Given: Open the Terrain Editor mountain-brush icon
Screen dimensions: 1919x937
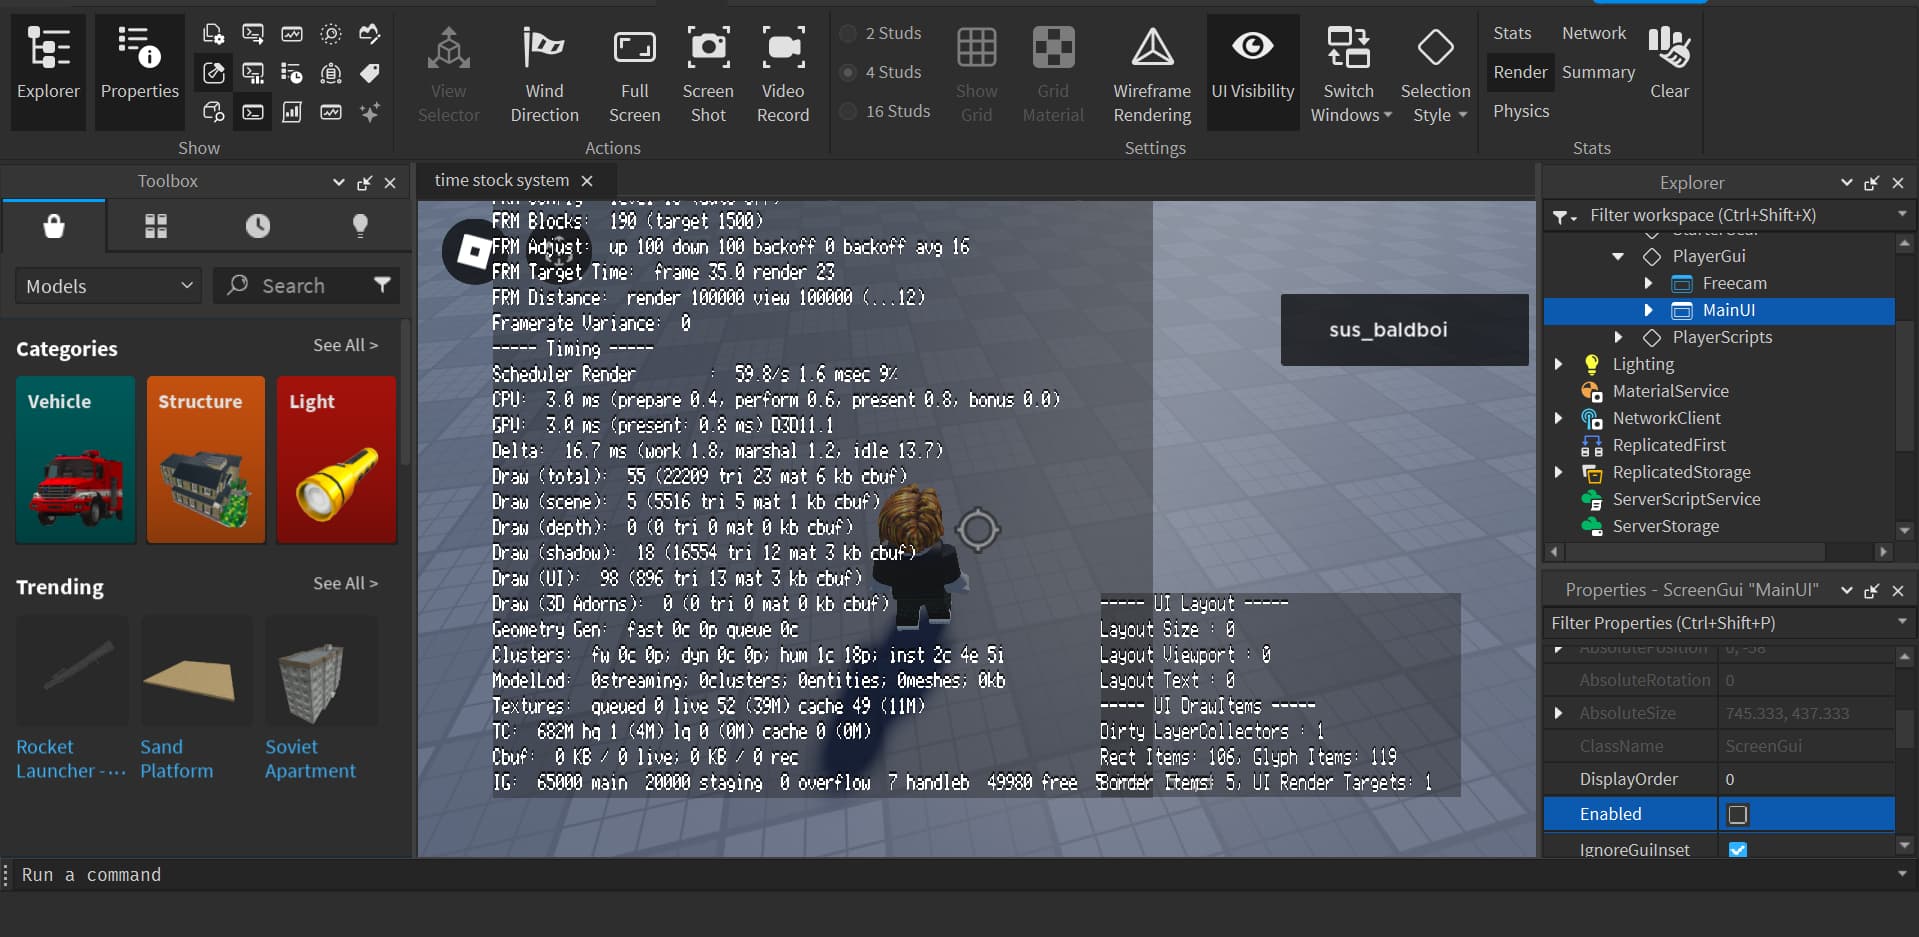Looking at the screenshot, I should click(370, 34).
